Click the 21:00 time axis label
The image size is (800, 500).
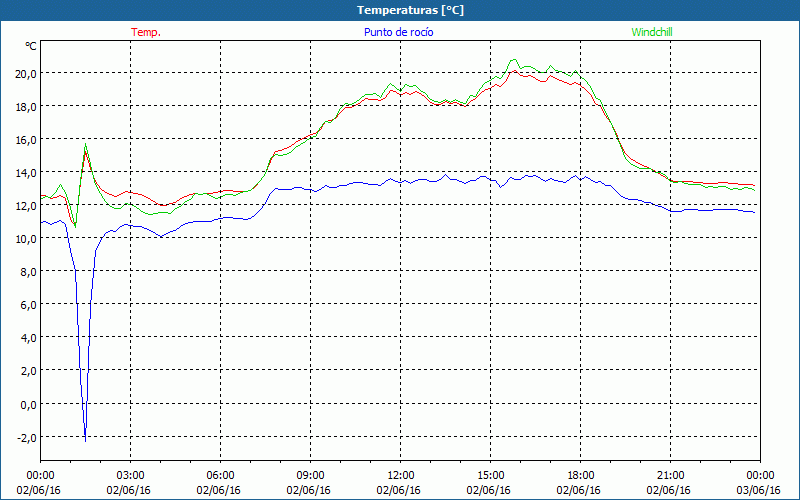(x=670, y=476)
